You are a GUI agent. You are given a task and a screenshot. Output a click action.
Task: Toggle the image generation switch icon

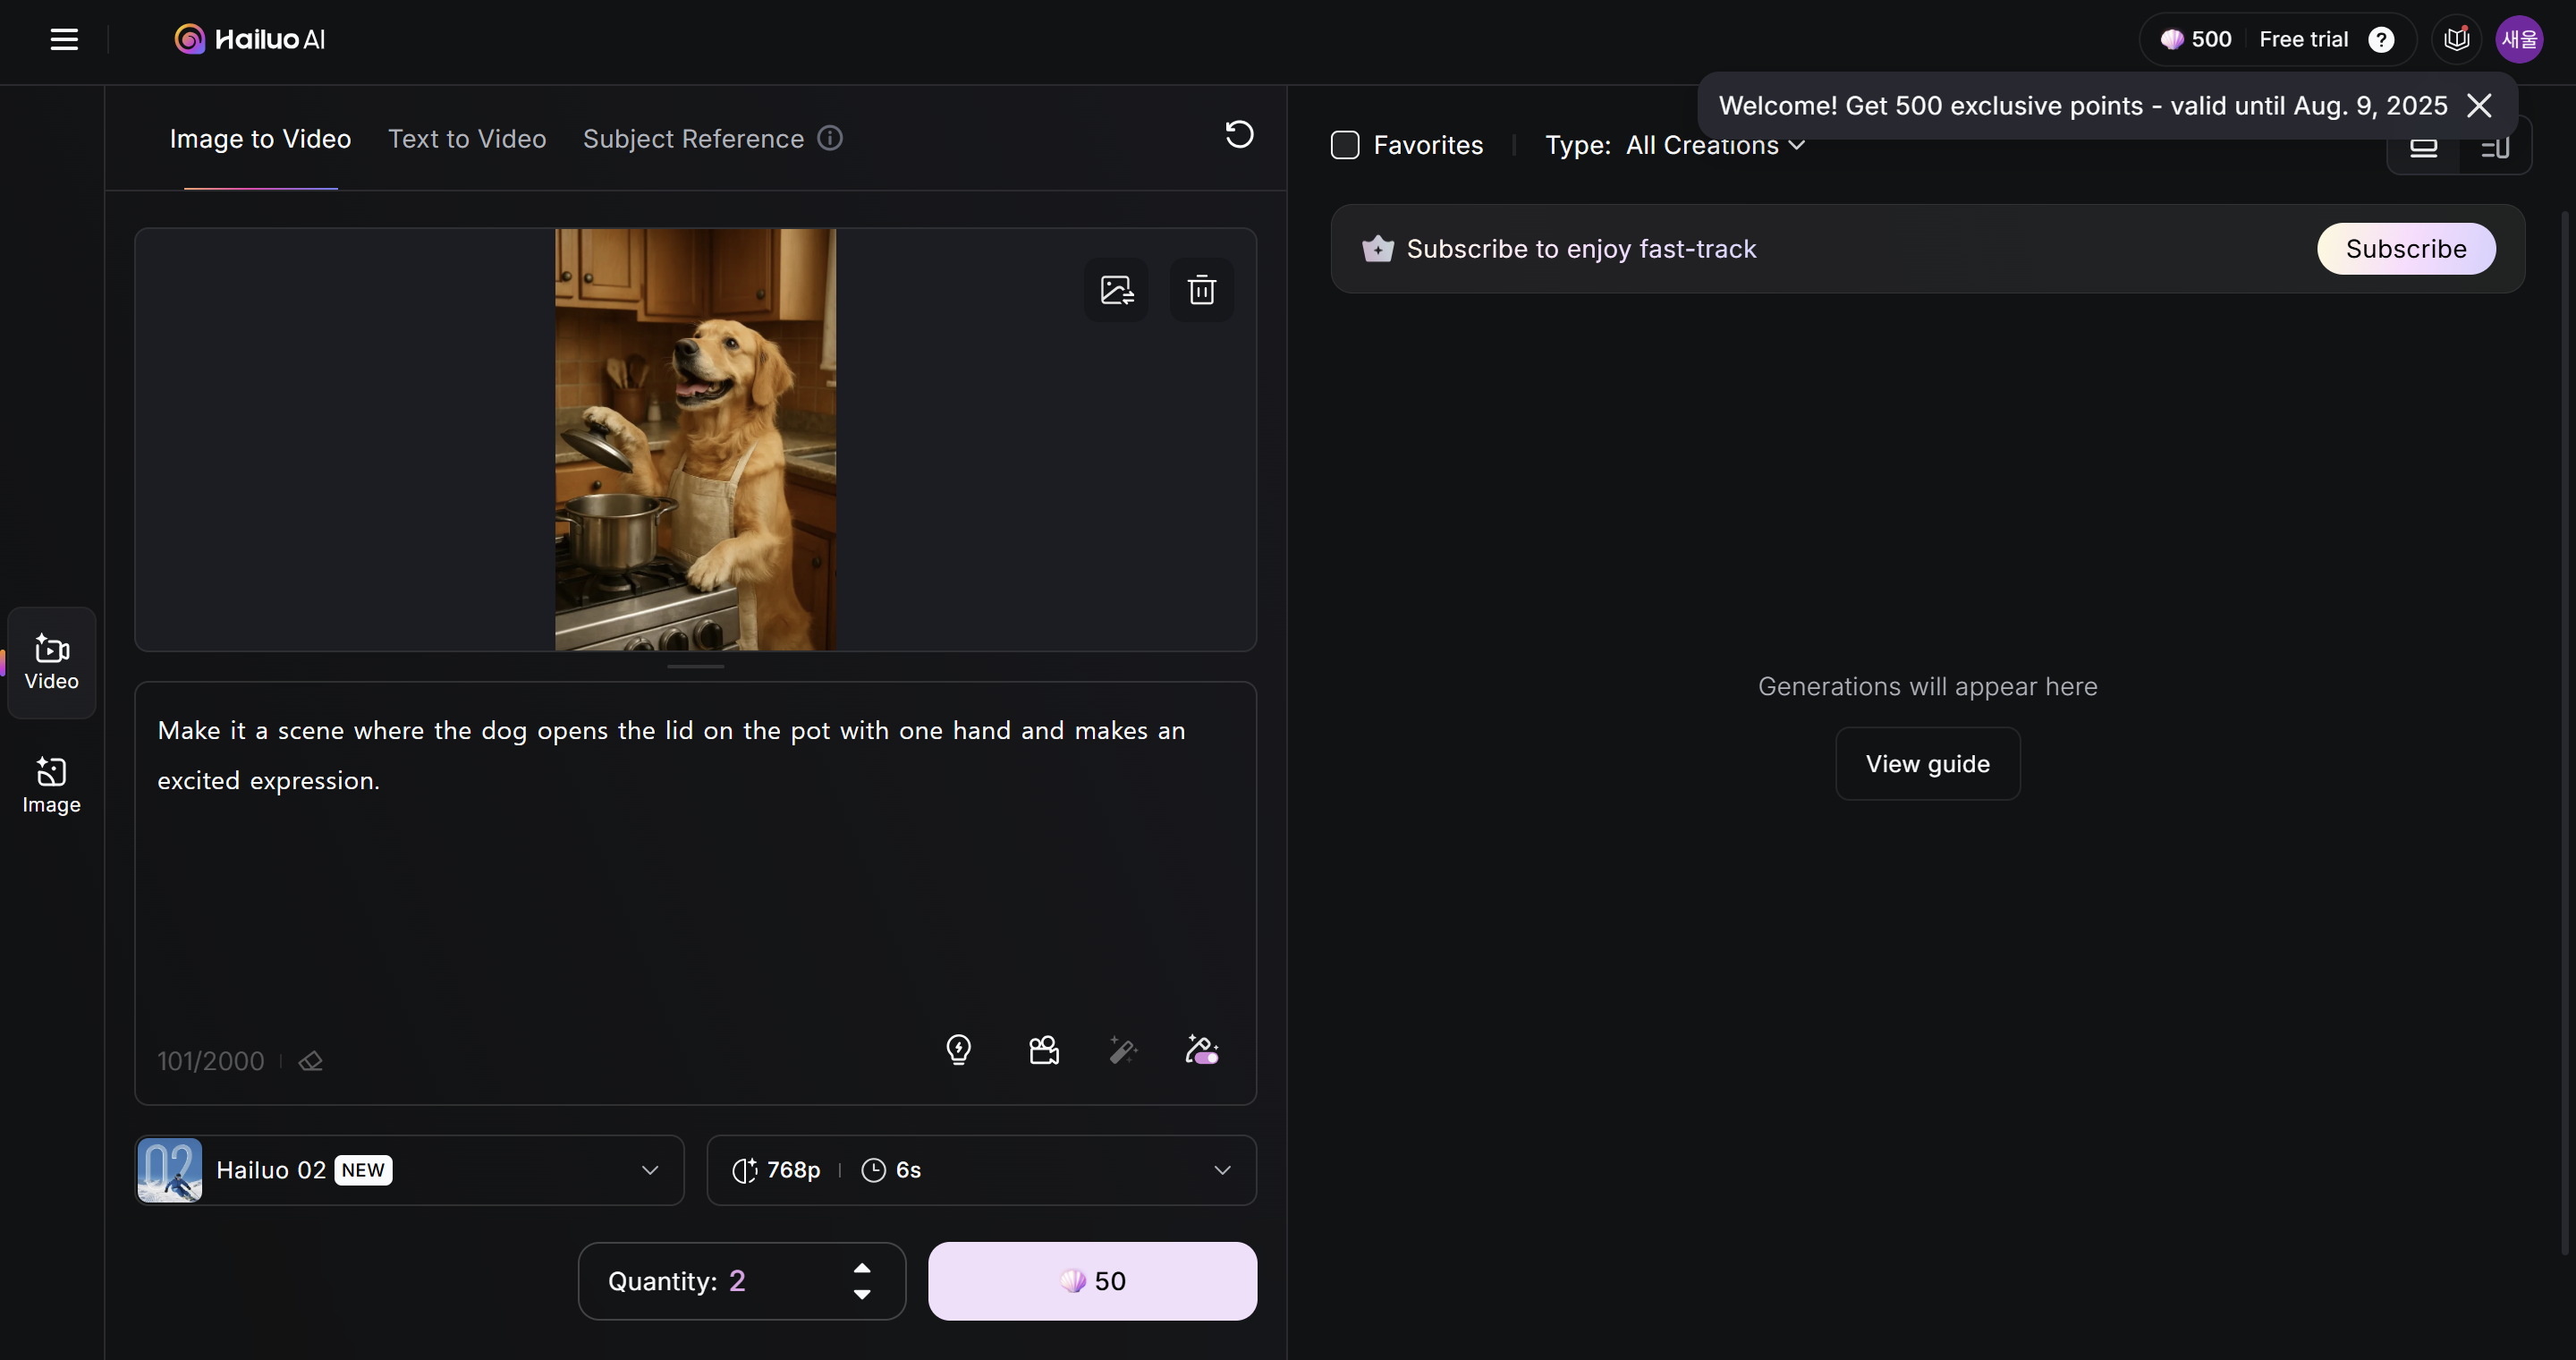1201,1050
